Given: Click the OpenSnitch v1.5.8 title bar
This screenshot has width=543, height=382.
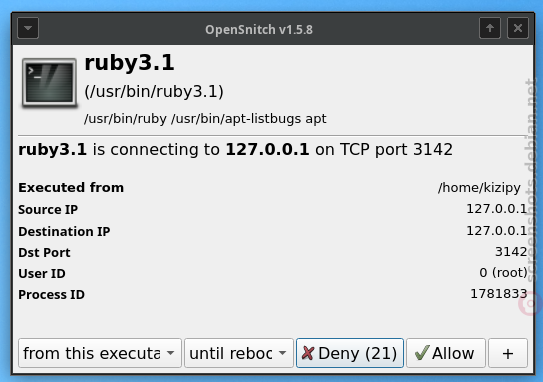Looking at the screenshot, I should coord(259,30).
